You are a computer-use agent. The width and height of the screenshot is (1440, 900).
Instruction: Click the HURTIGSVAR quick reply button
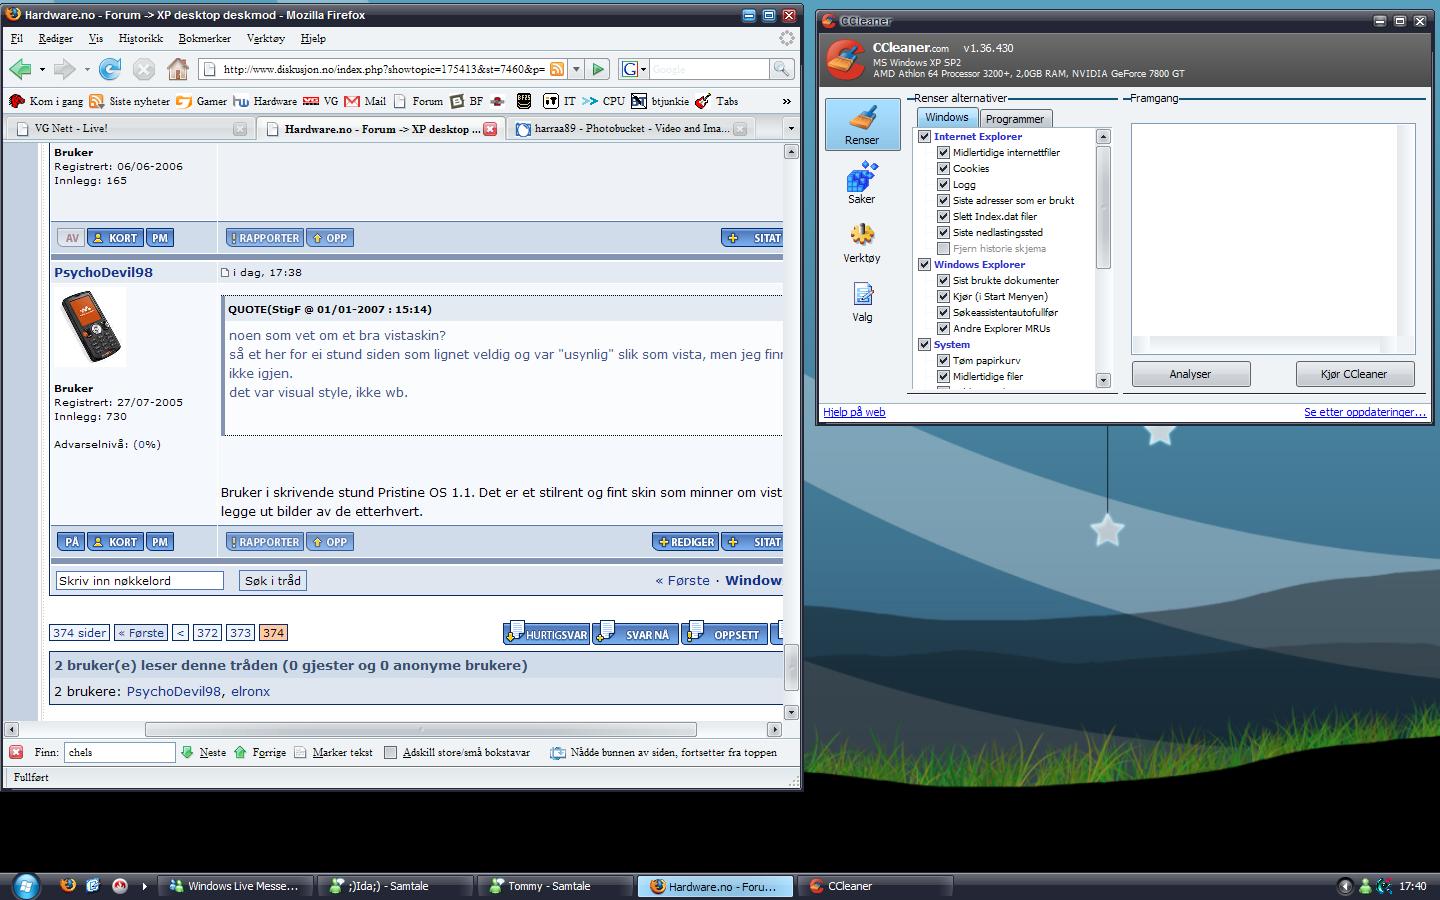click(547, 634)
